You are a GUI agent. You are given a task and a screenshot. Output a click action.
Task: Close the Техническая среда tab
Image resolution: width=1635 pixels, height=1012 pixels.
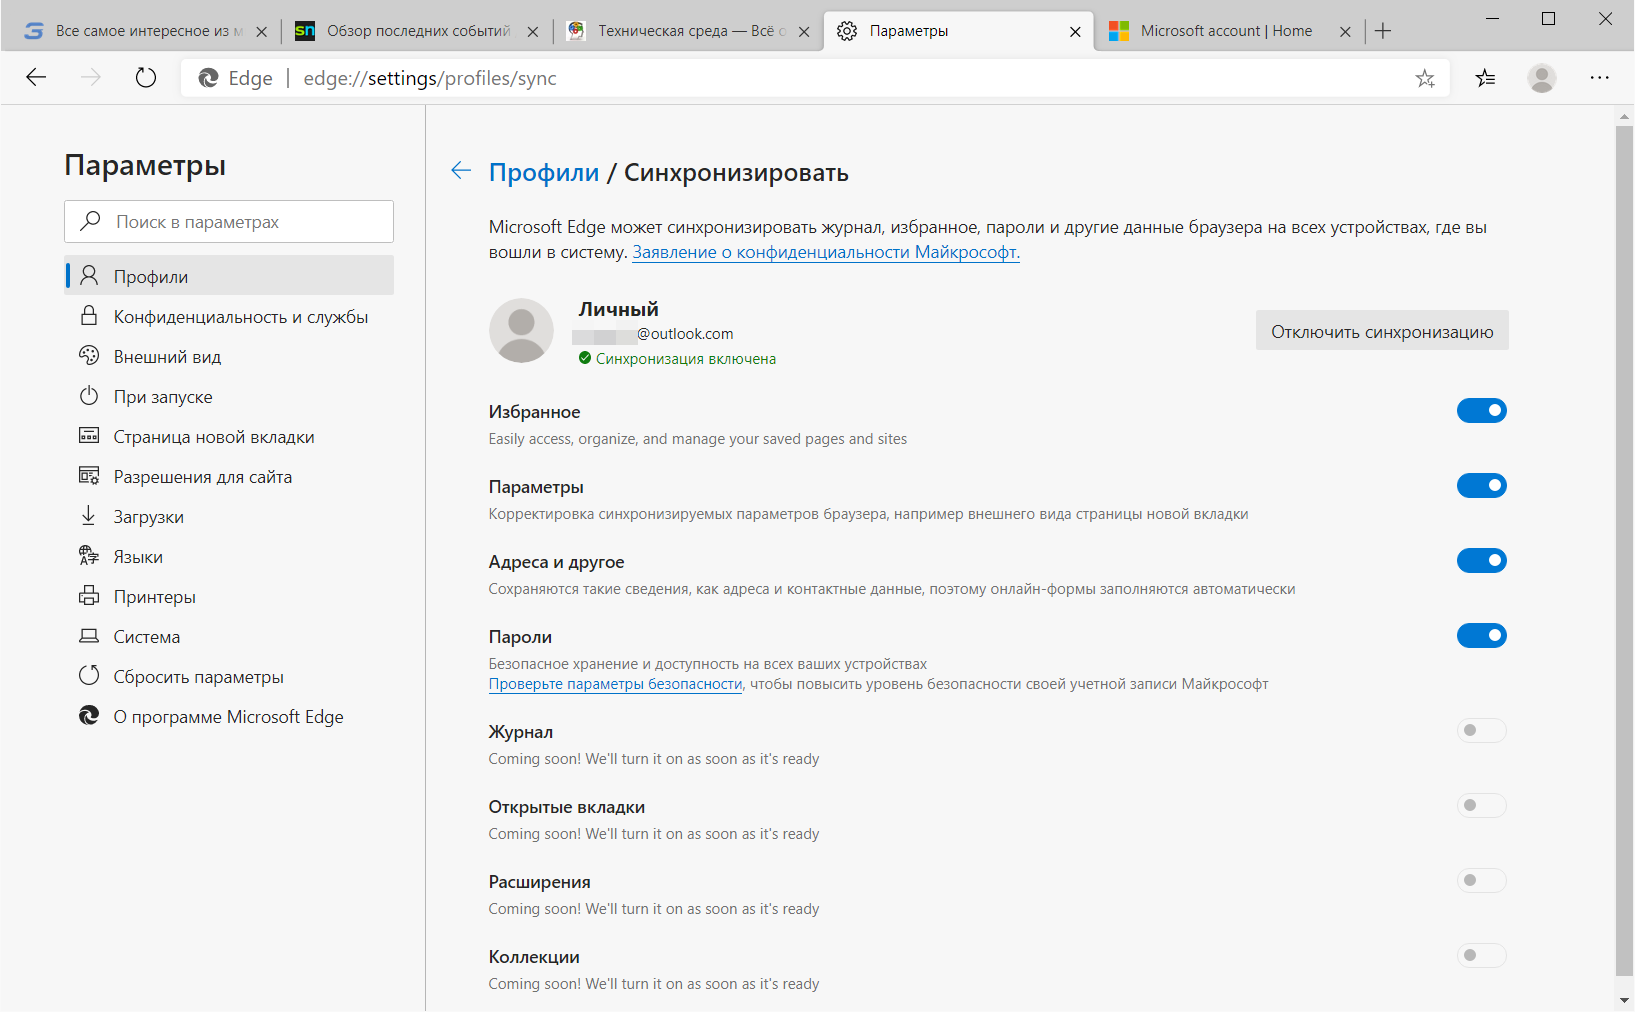point(804,31)
